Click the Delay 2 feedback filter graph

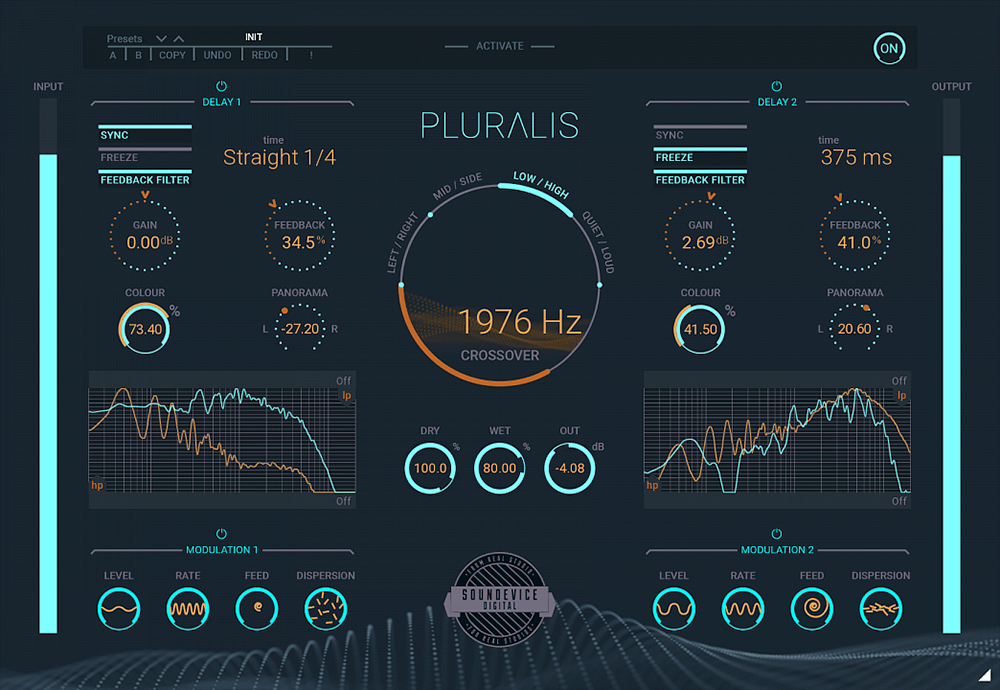777,439
